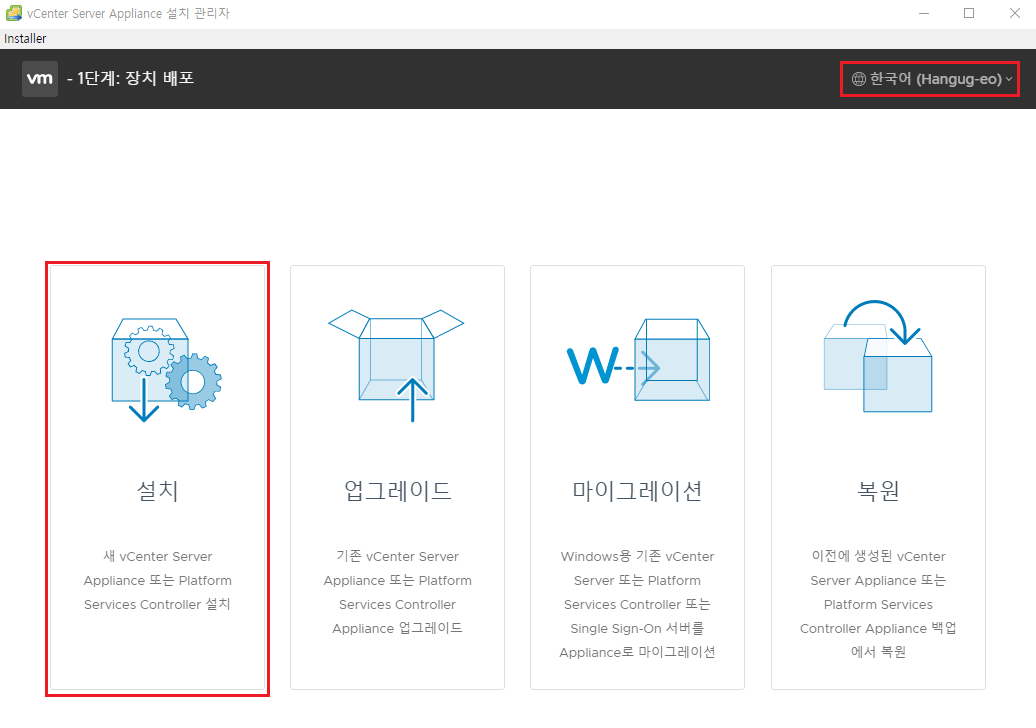Viewport: 1036px width, 728px height.
Task: Click the restore cubes icon
Action: 878,356
